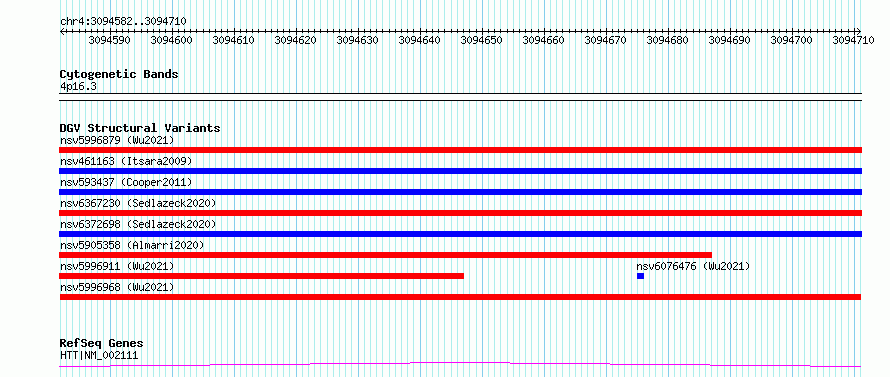Open the DGV Structural Variants track title
The height and width of the screenshot is (377, 890).
(x=140, y=128)
